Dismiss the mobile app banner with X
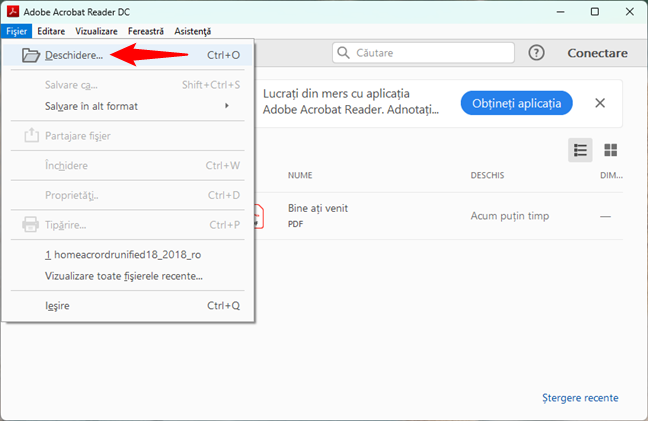Screen dimensions: 648x421 600,103
